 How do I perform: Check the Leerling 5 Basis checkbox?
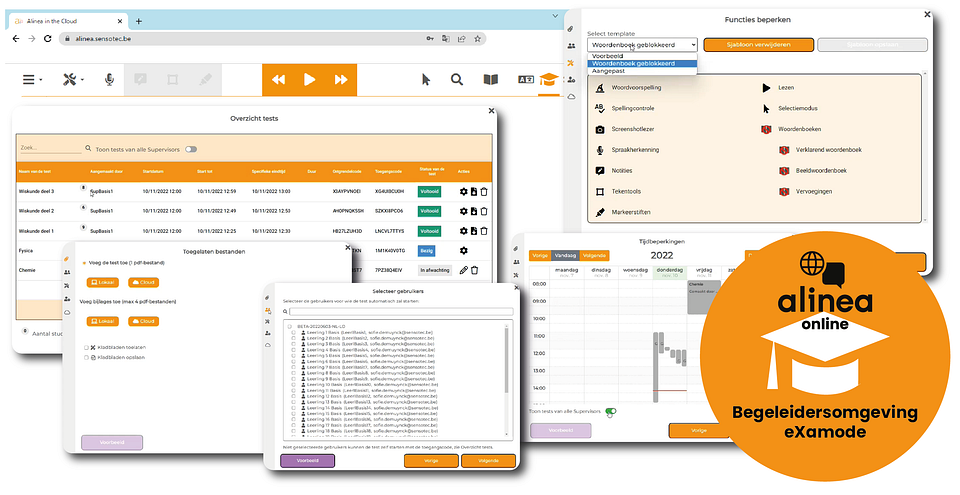click(294, 356)
